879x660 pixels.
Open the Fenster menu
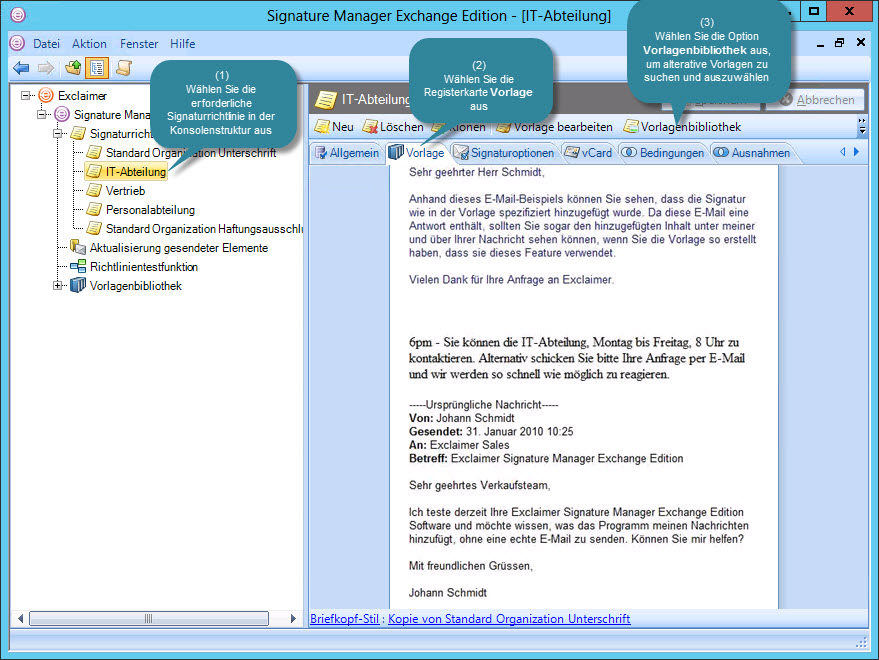(139, 44)
